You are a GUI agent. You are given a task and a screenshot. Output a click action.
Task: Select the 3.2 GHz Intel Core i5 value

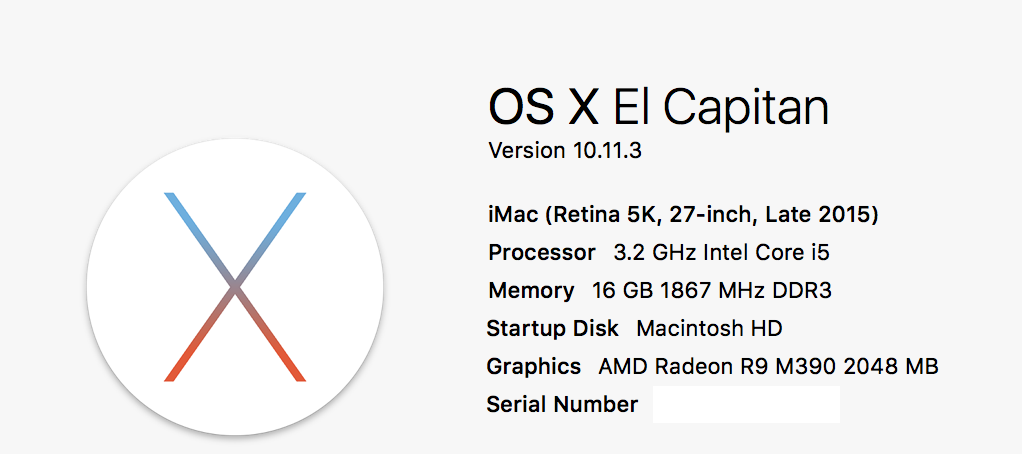tap(722, 252)
